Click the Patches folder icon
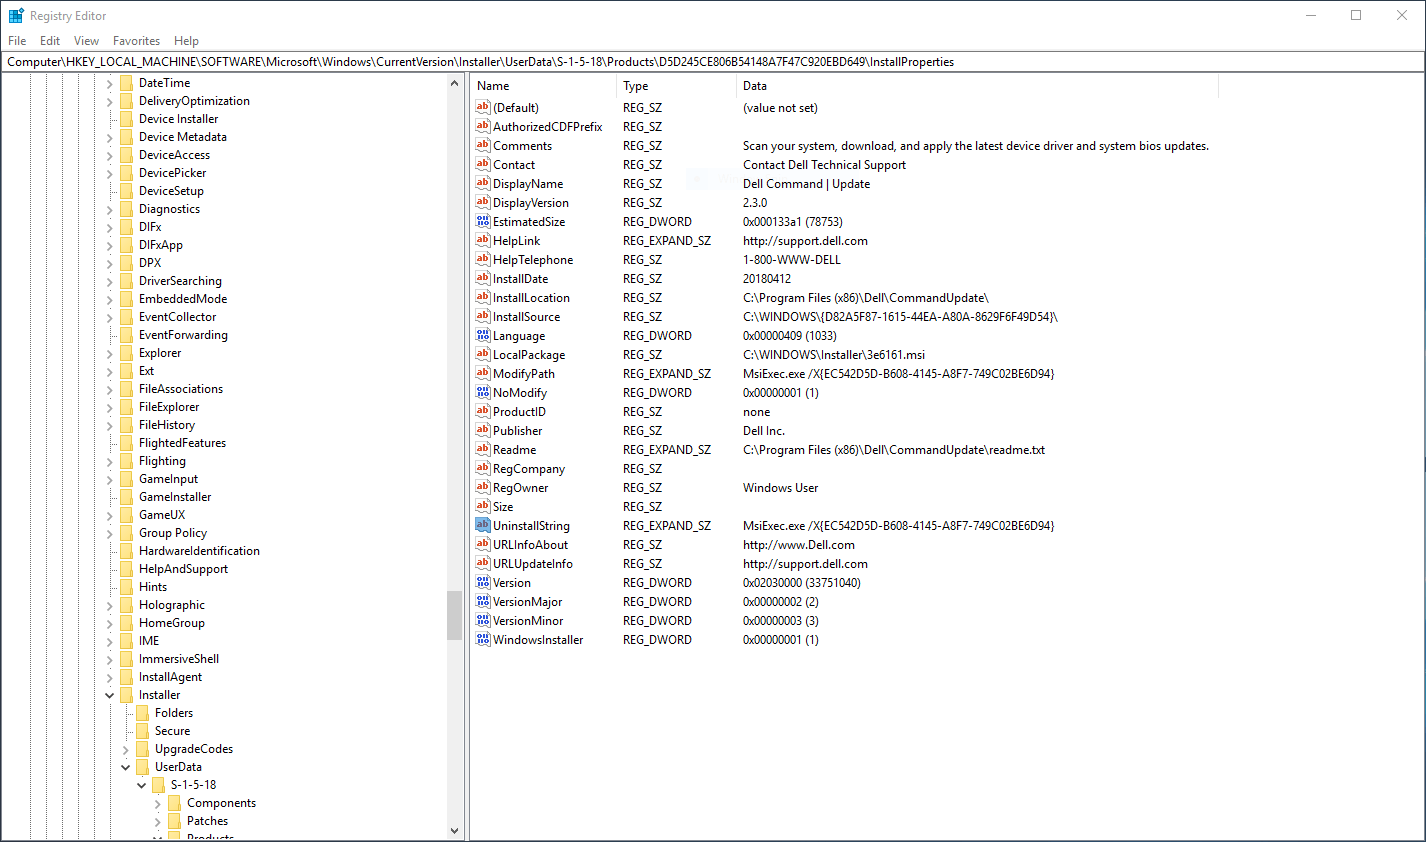 175,821
